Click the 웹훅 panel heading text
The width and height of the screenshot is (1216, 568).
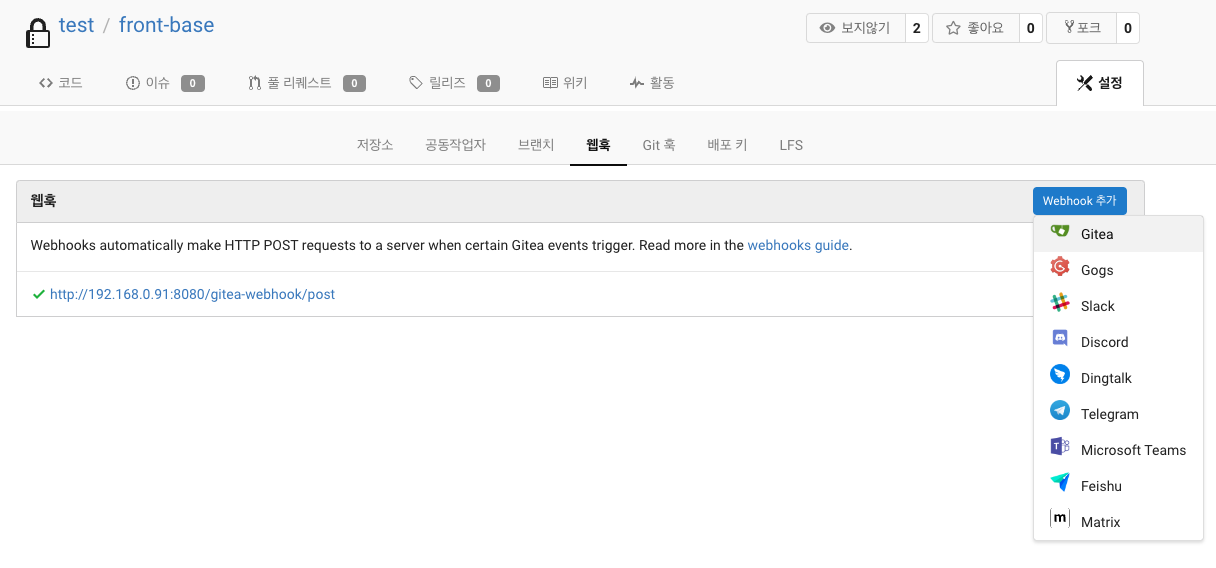pyautogui.click(x=43, y=201)
